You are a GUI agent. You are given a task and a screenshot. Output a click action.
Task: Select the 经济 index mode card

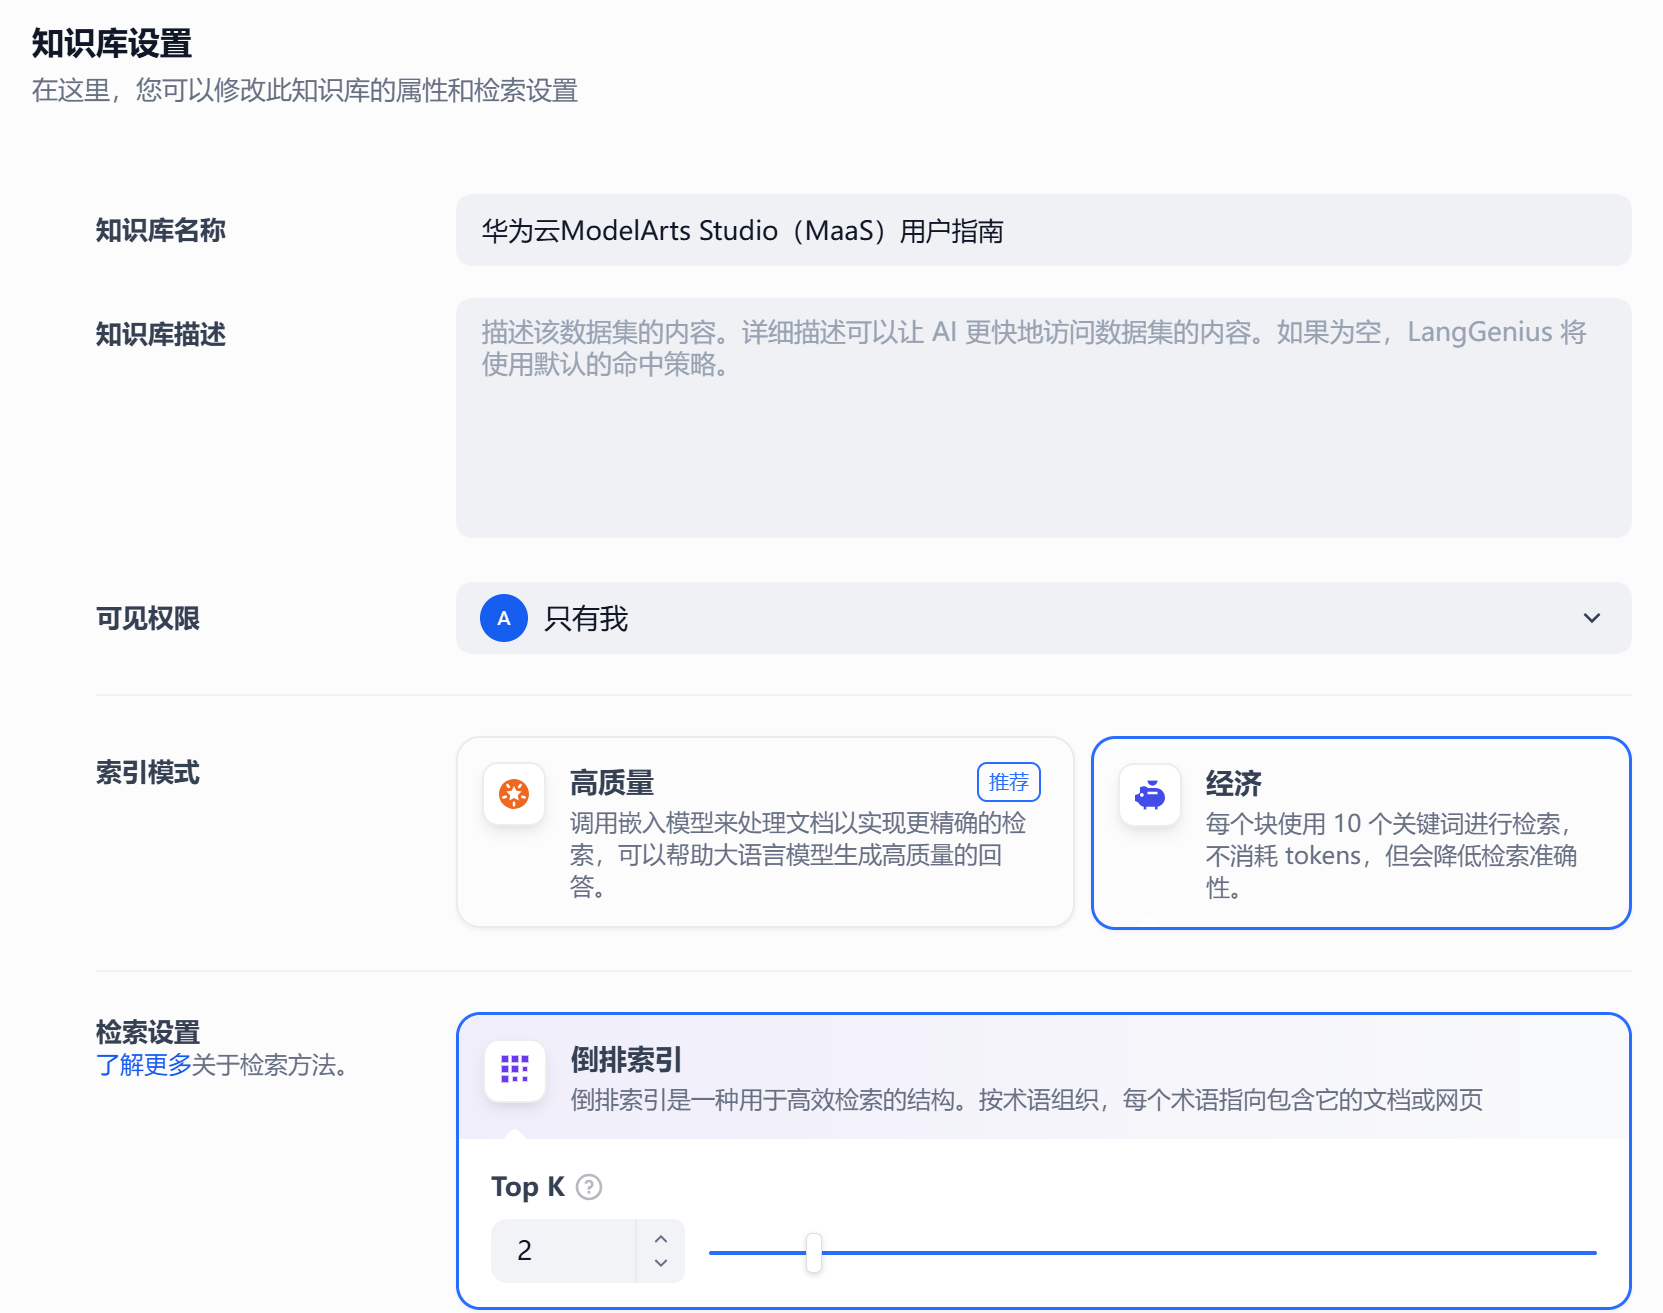tap(1361, 833)
